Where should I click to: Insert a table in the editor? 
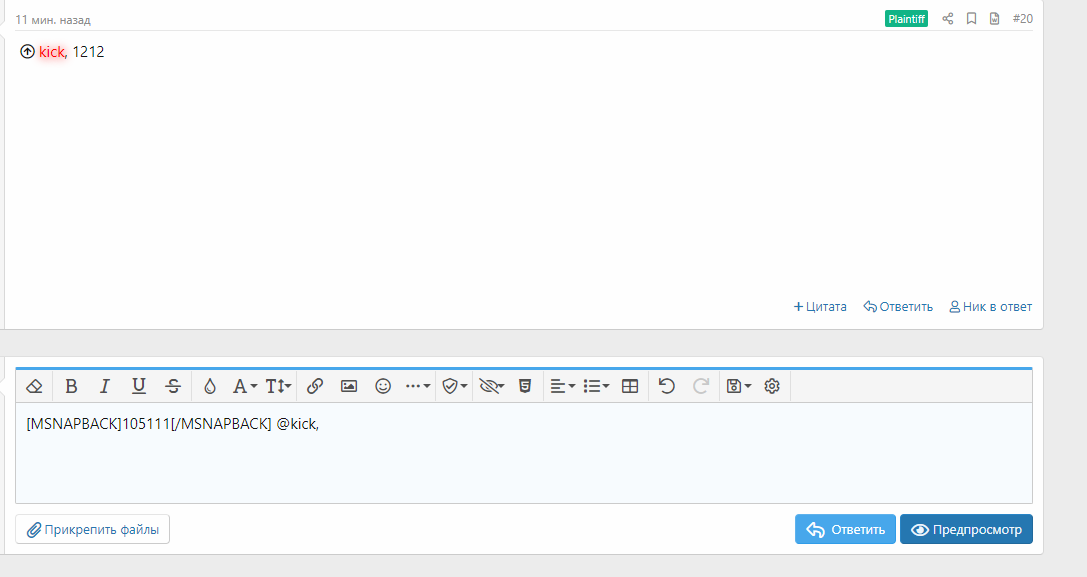click(630, 386)
